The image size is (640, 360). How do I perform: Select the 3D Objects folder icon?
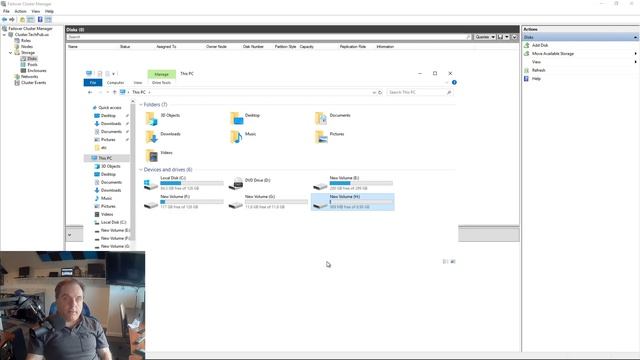click(x=152, y=118)
